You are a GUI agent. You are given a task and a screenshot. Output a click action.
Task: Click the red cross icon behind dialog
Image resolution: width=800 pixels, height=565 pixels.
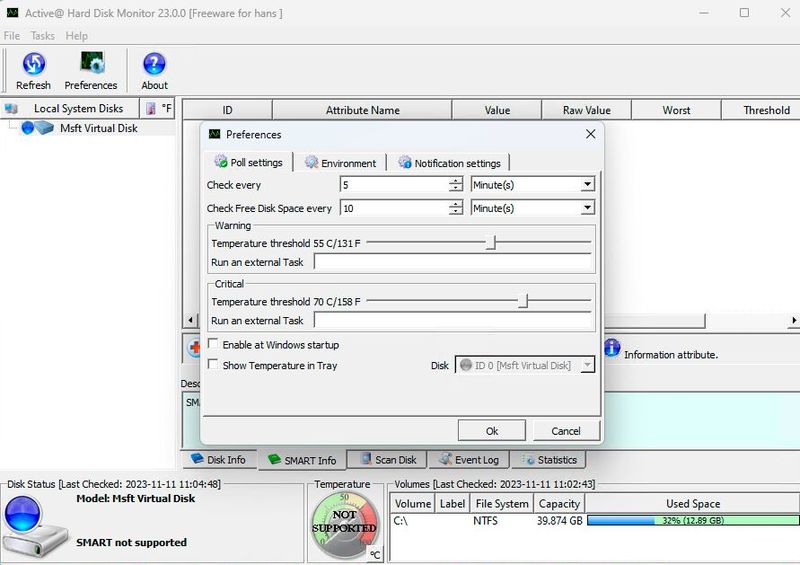click(x=194, y=349)
